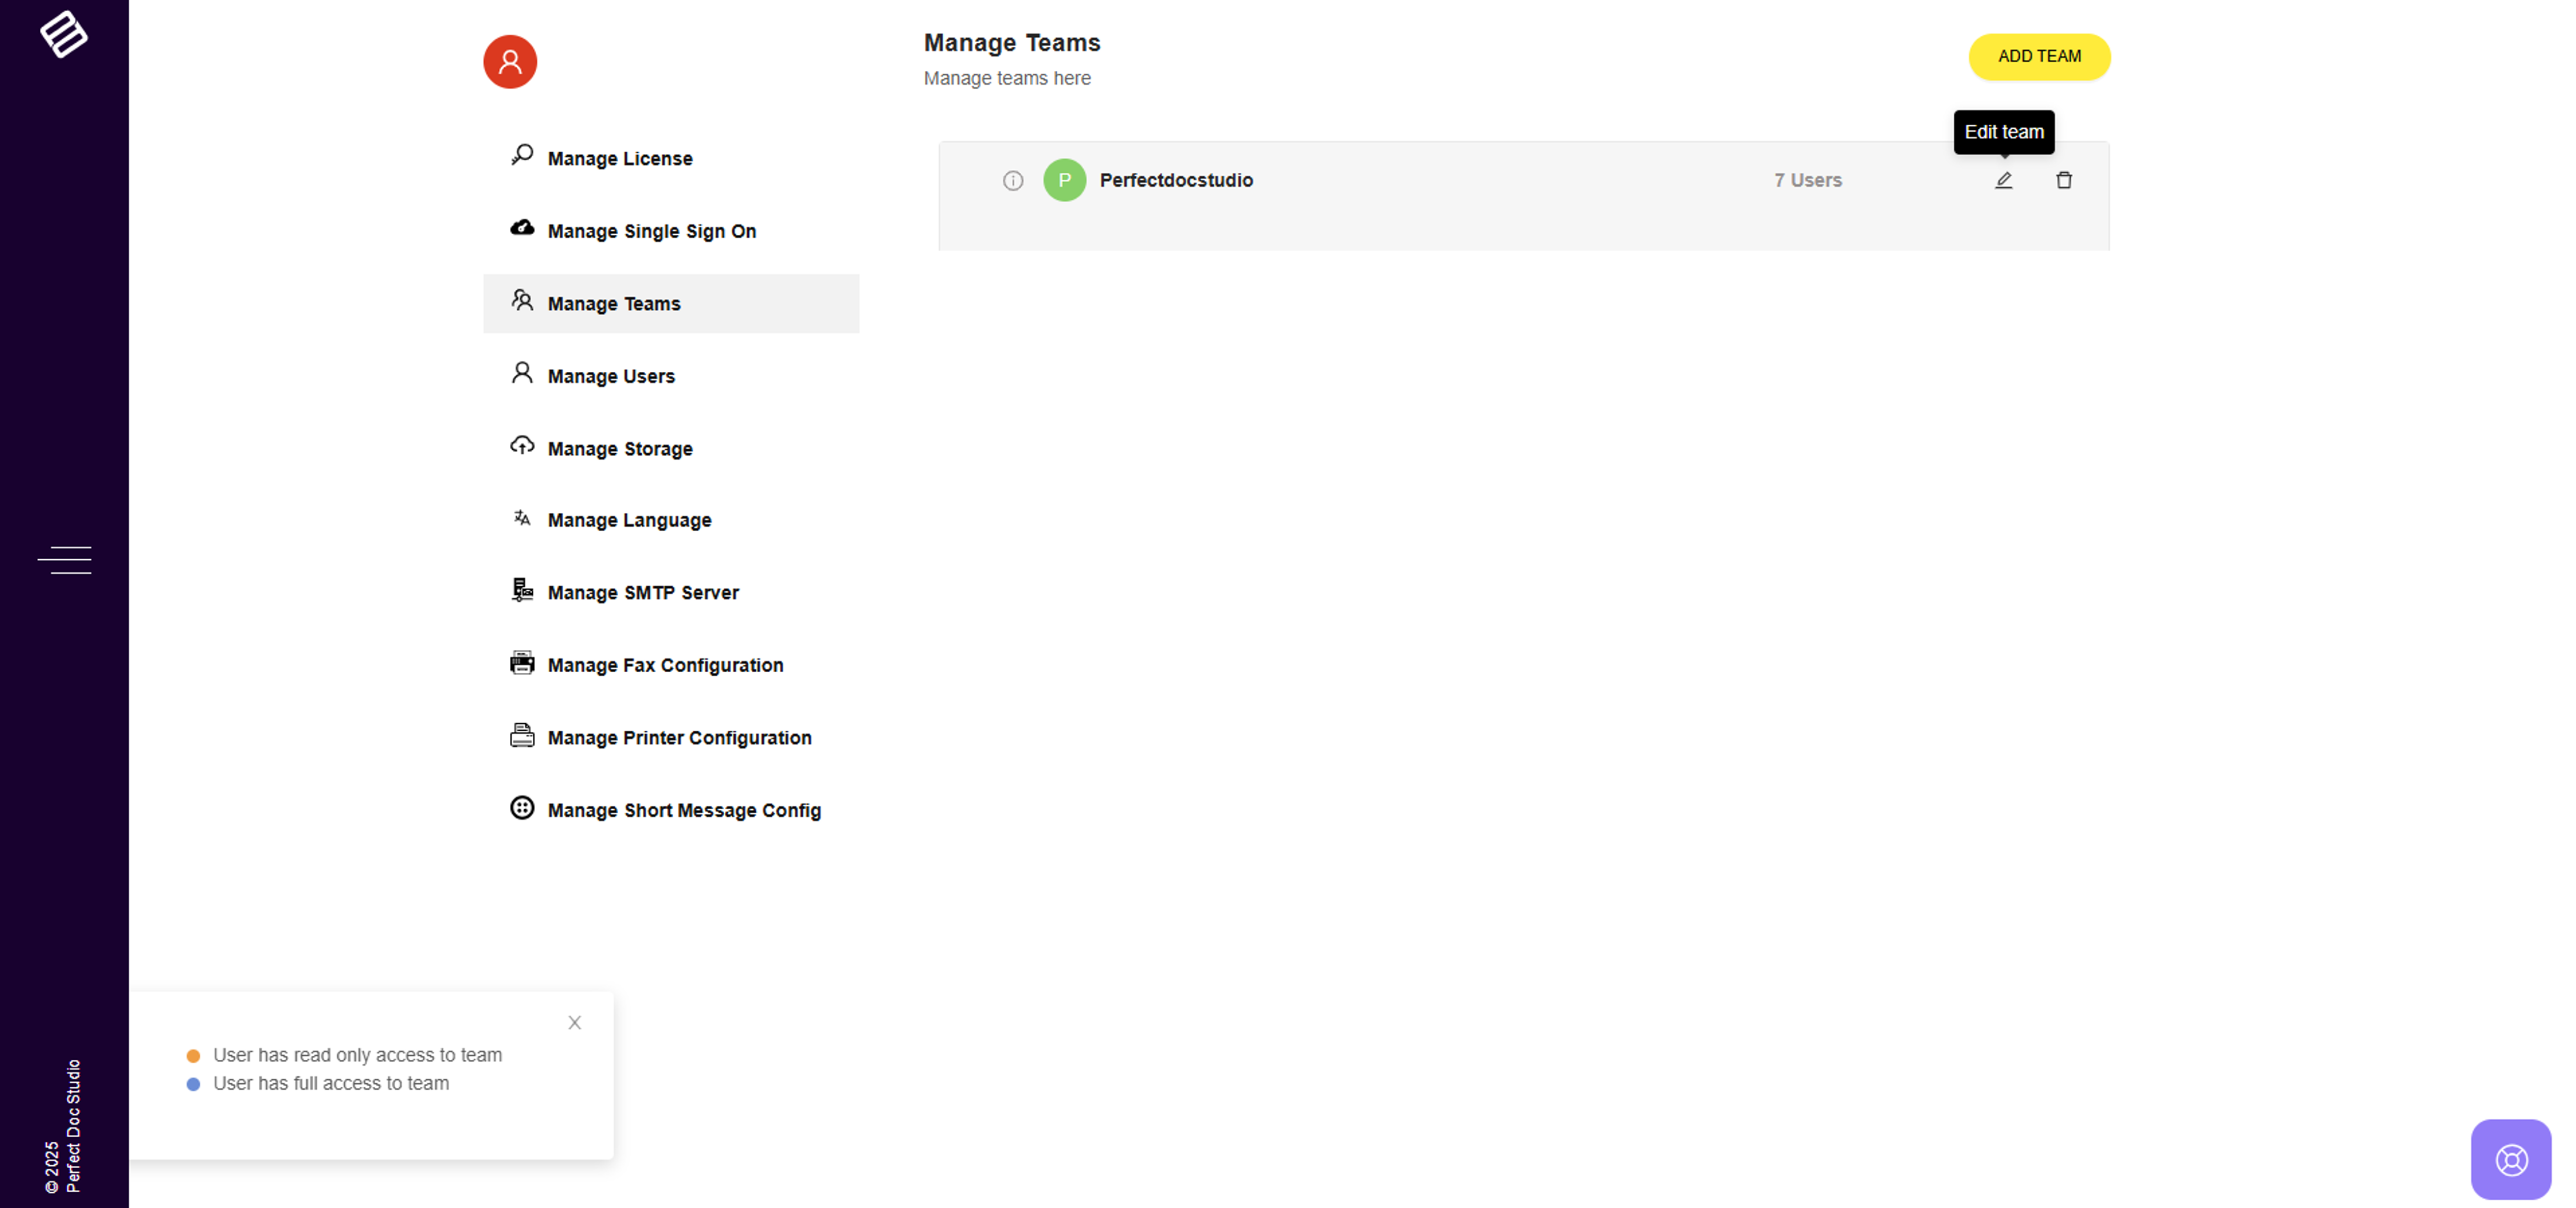Go to Manage Single Sign On
The image size is (2576, 1208).
click(651, 231)
